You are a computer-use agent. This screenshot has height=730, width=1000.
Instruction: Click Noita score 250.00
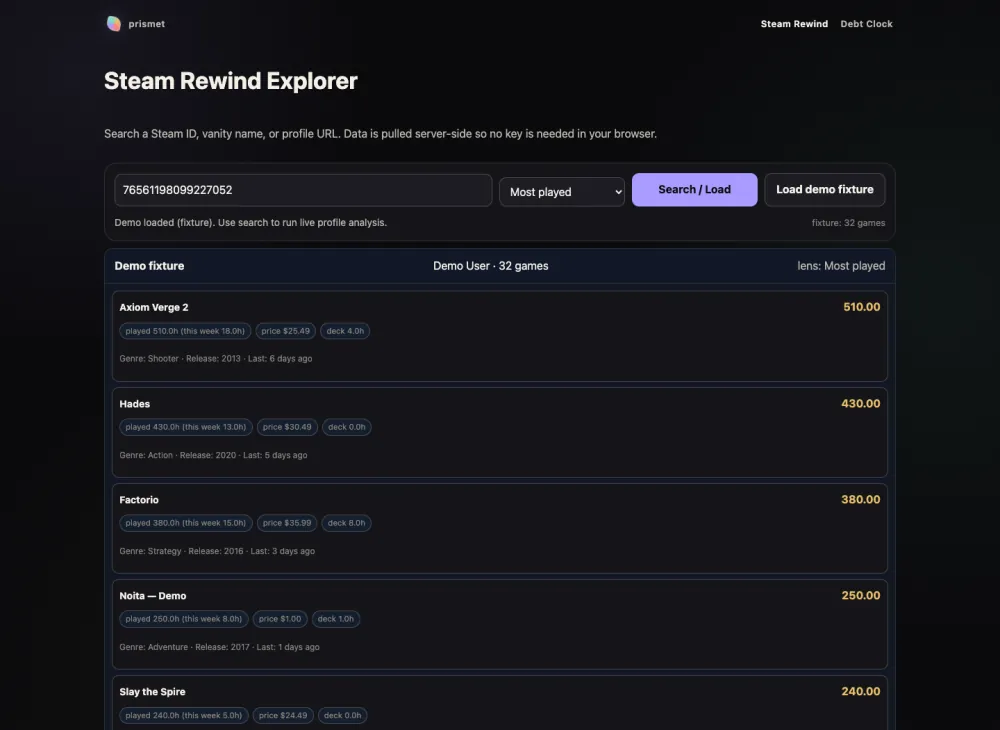(x=860, y=595)
